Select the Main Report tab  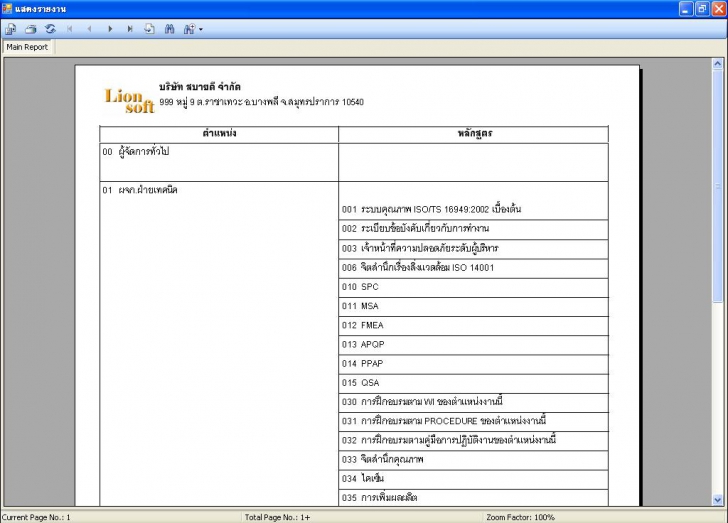pyautogui.click(x=27, y=47)
